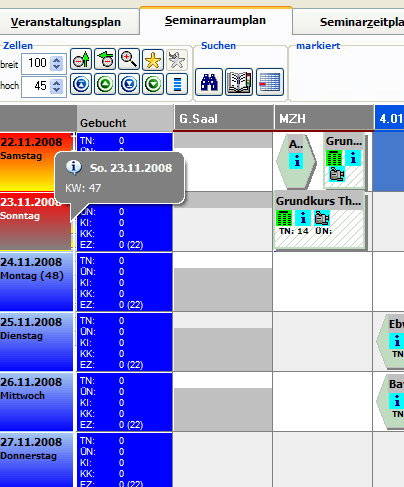Select the date row 27.11.2008 Donnerstag

pos(36,460)
